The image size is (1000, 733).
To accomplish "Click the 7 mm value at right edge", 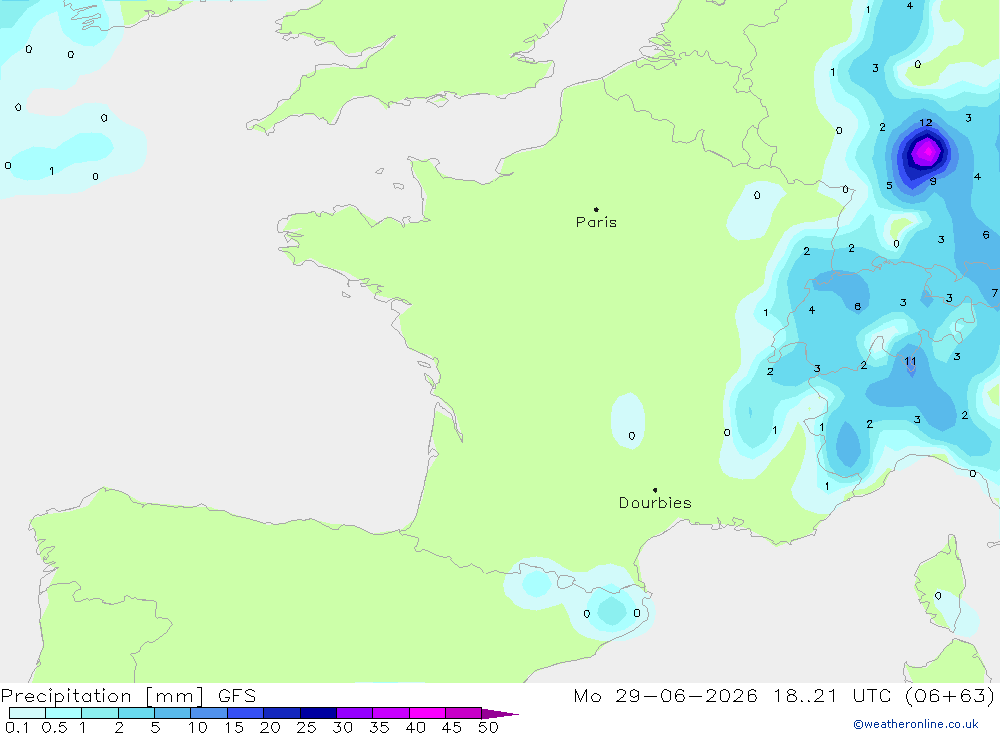I will (x=994, y=293).
